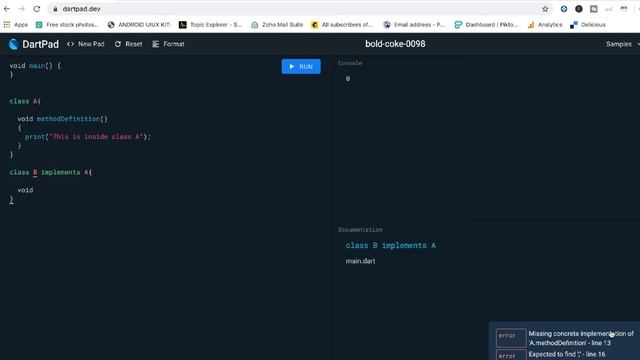Click the site lock icon in address bar
Viewport: 640px width, 360px height.
coord(55,9)
